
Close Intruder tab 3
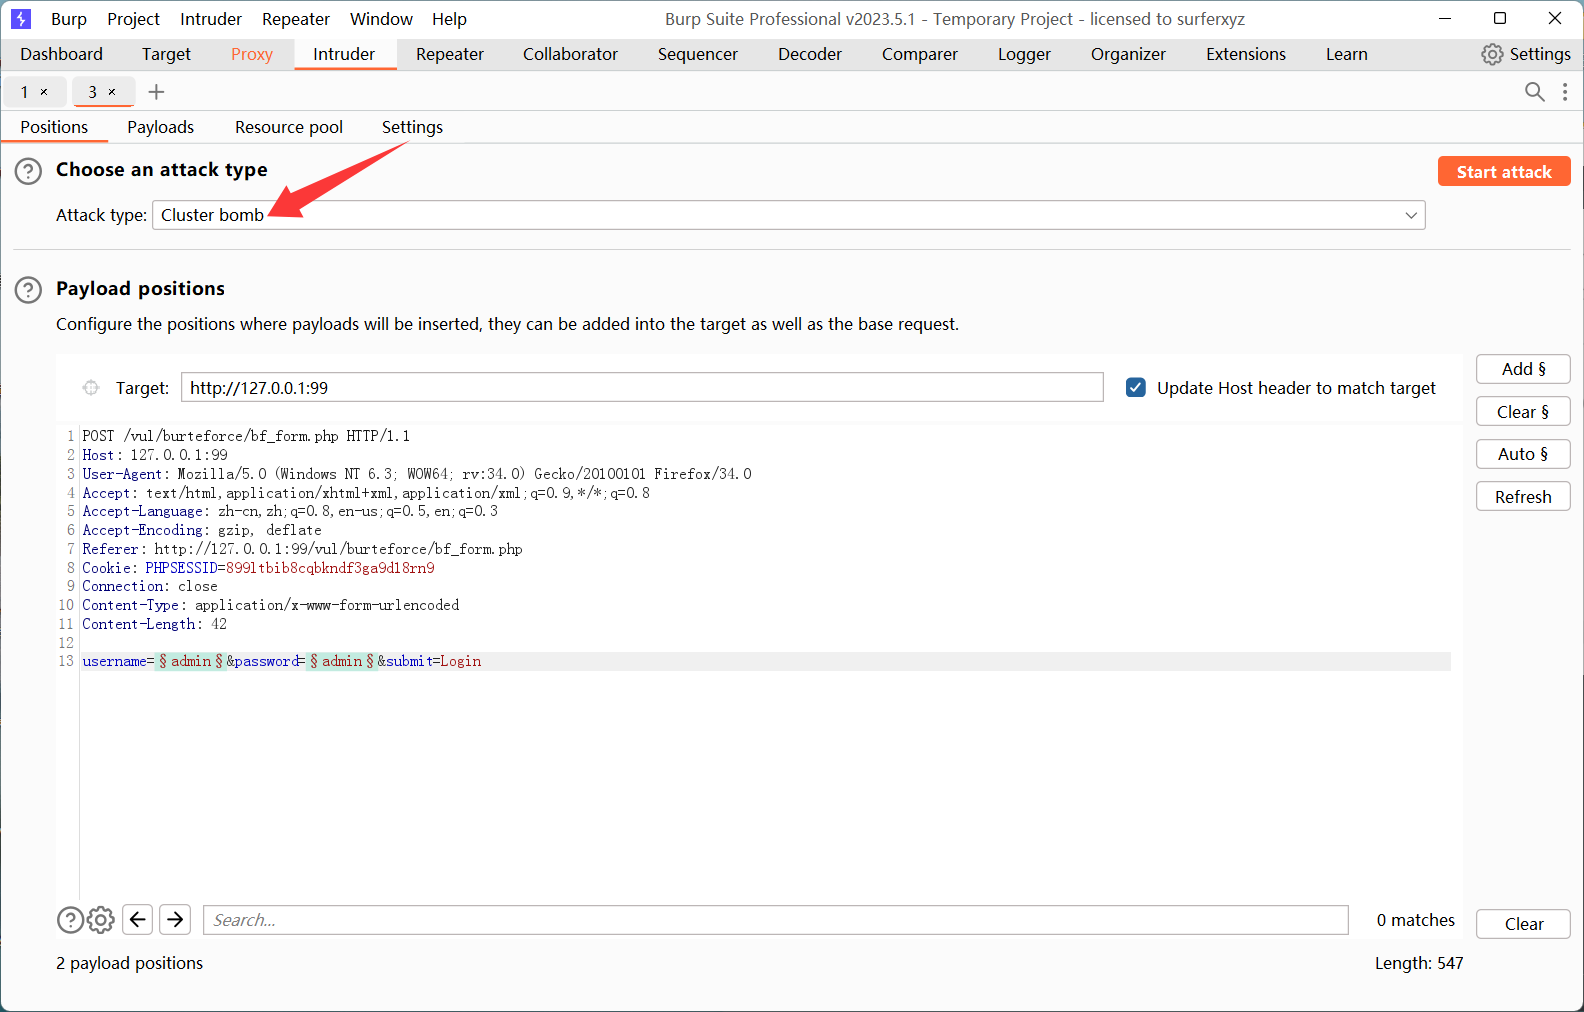(112, 92)
